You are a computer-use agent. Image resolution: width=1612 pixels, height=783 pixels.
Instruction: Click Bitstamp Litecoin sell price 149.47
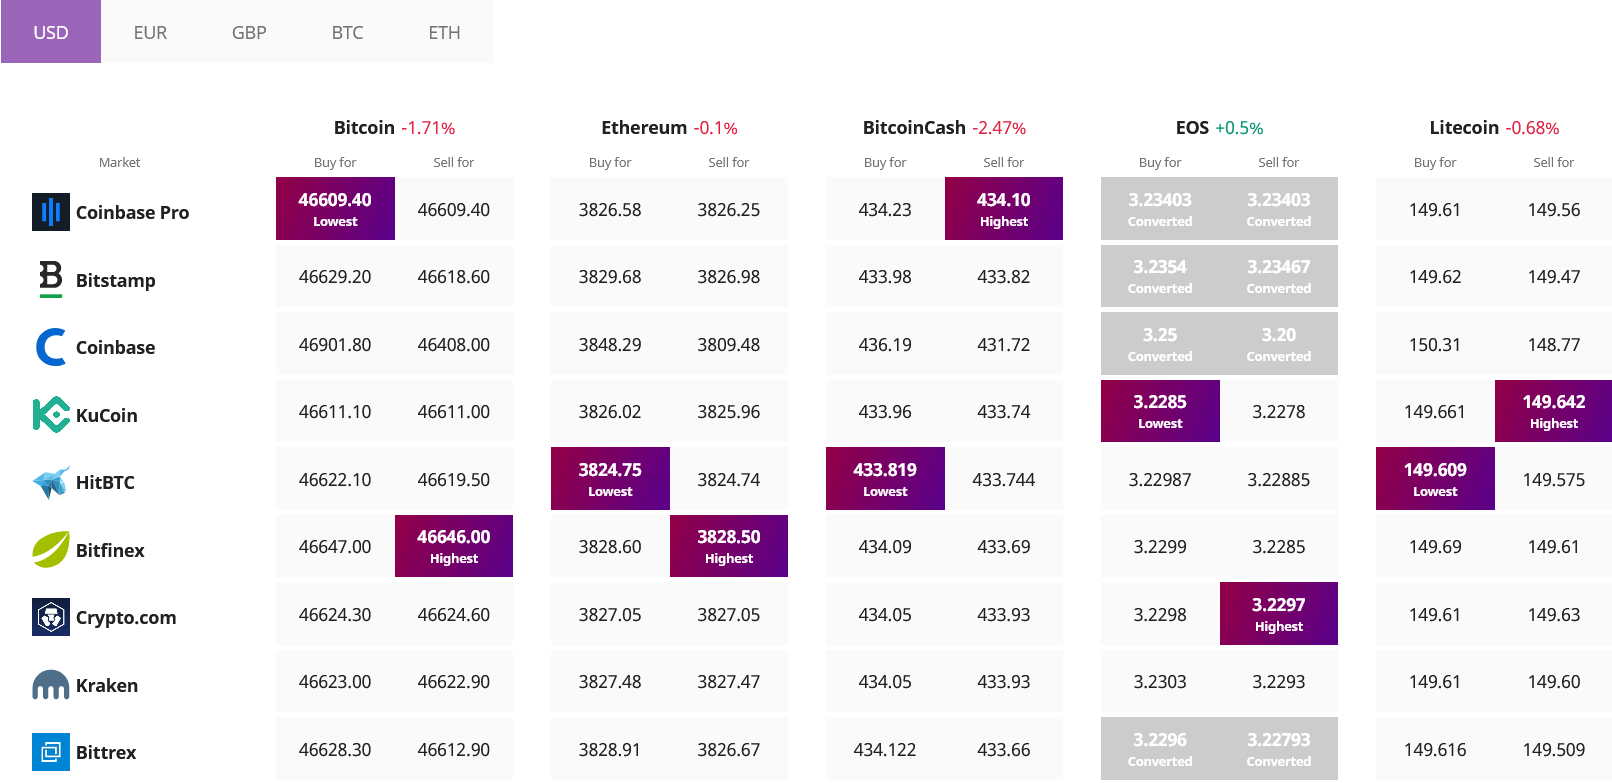pos(1554,277)
